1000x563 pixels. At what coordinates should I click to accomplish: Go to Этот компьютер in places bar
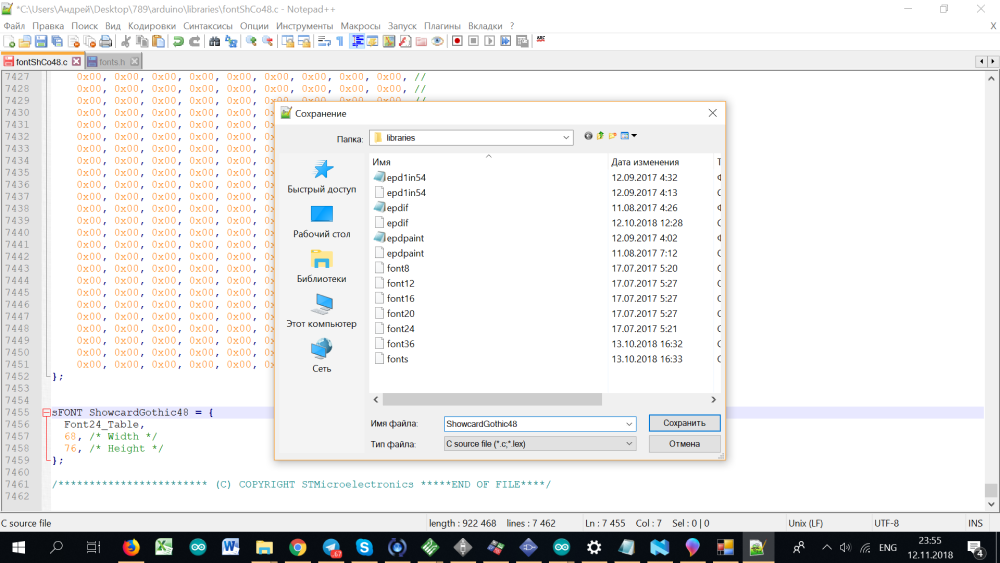click(321, 312)
